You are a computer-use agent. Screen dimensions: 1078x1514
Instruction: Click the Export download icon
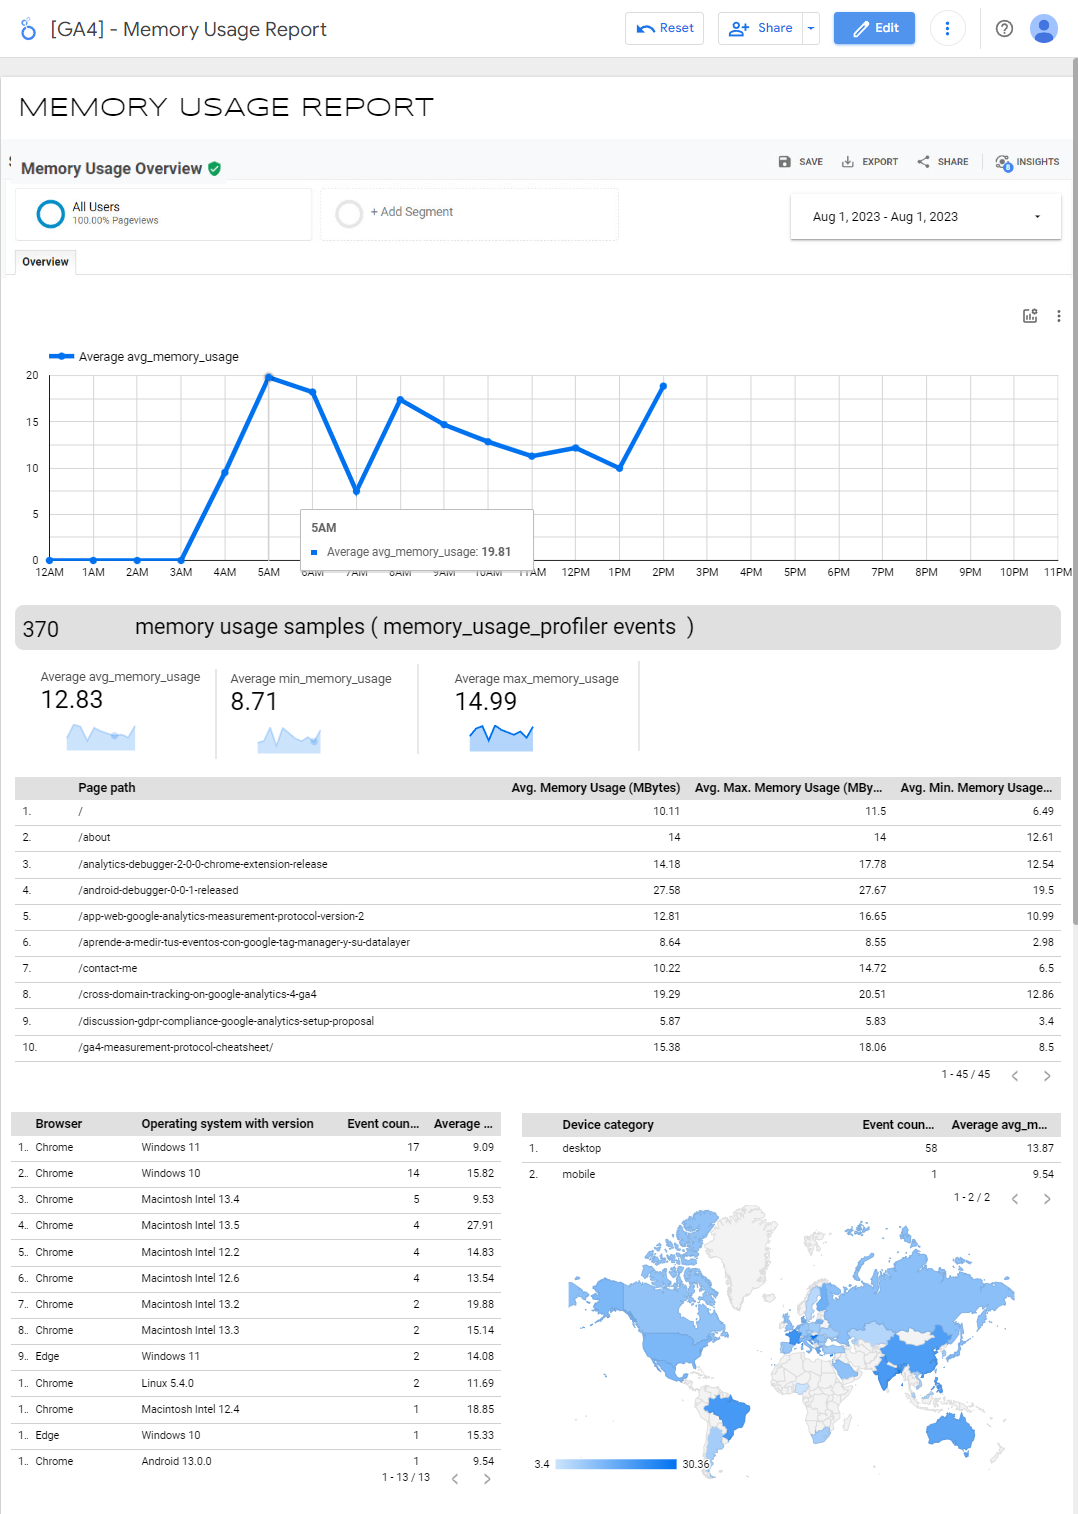(848, 162)
